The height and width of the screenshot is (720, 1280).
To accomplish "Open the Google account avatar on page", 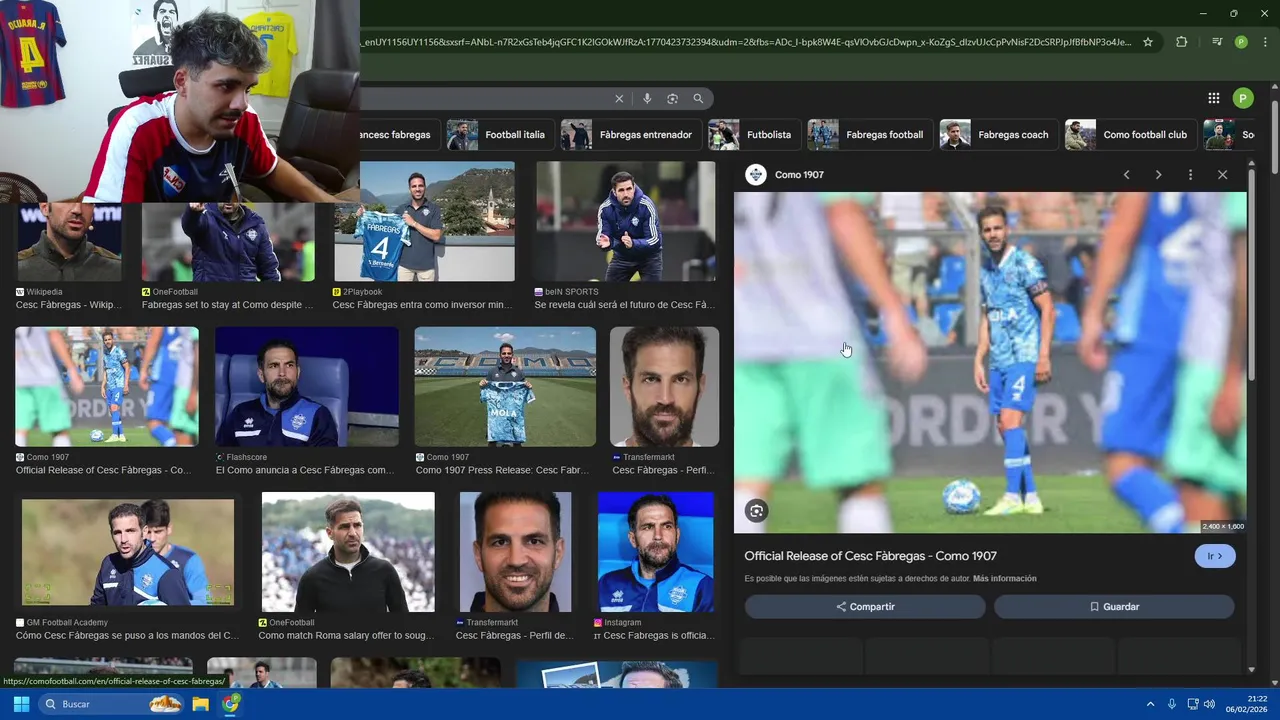I will coord(1243,98).
